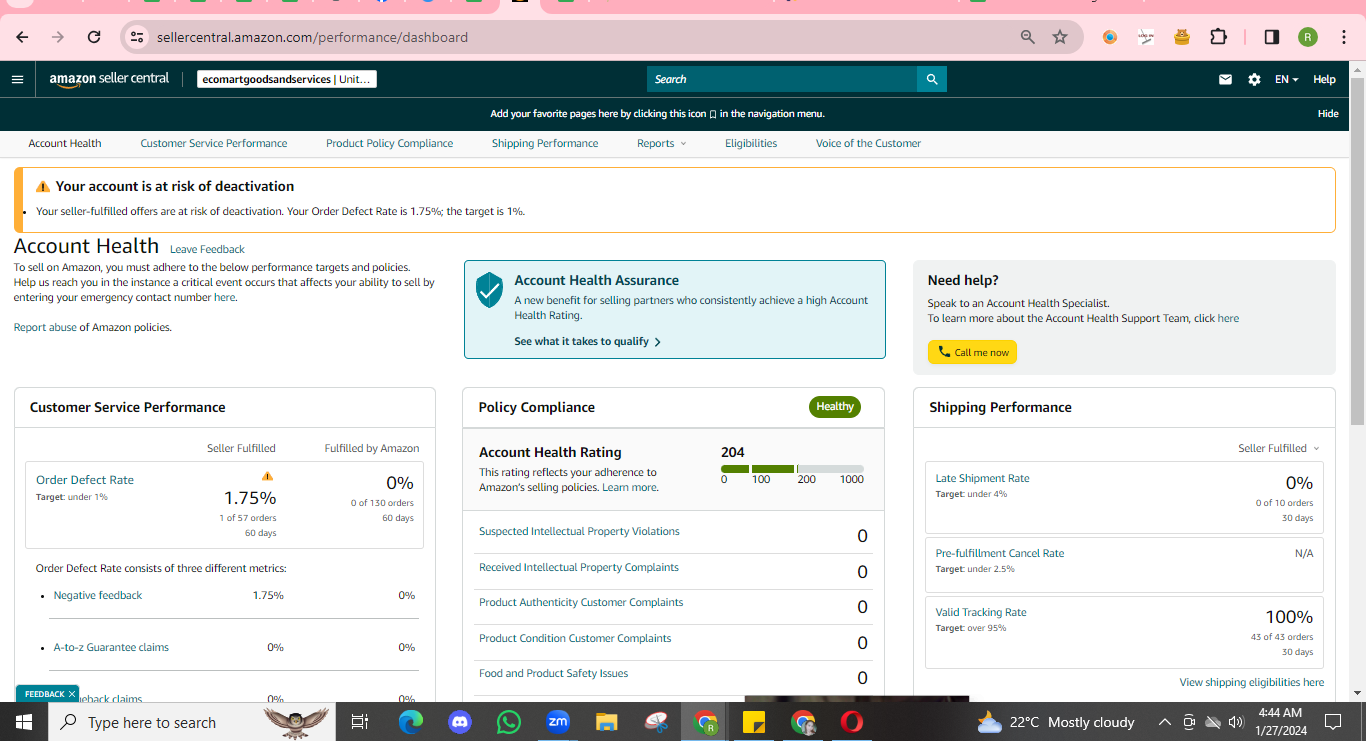Click the Report abuse link
Image resolution: width=1366 pixels, height=741 pixels.
45,327
